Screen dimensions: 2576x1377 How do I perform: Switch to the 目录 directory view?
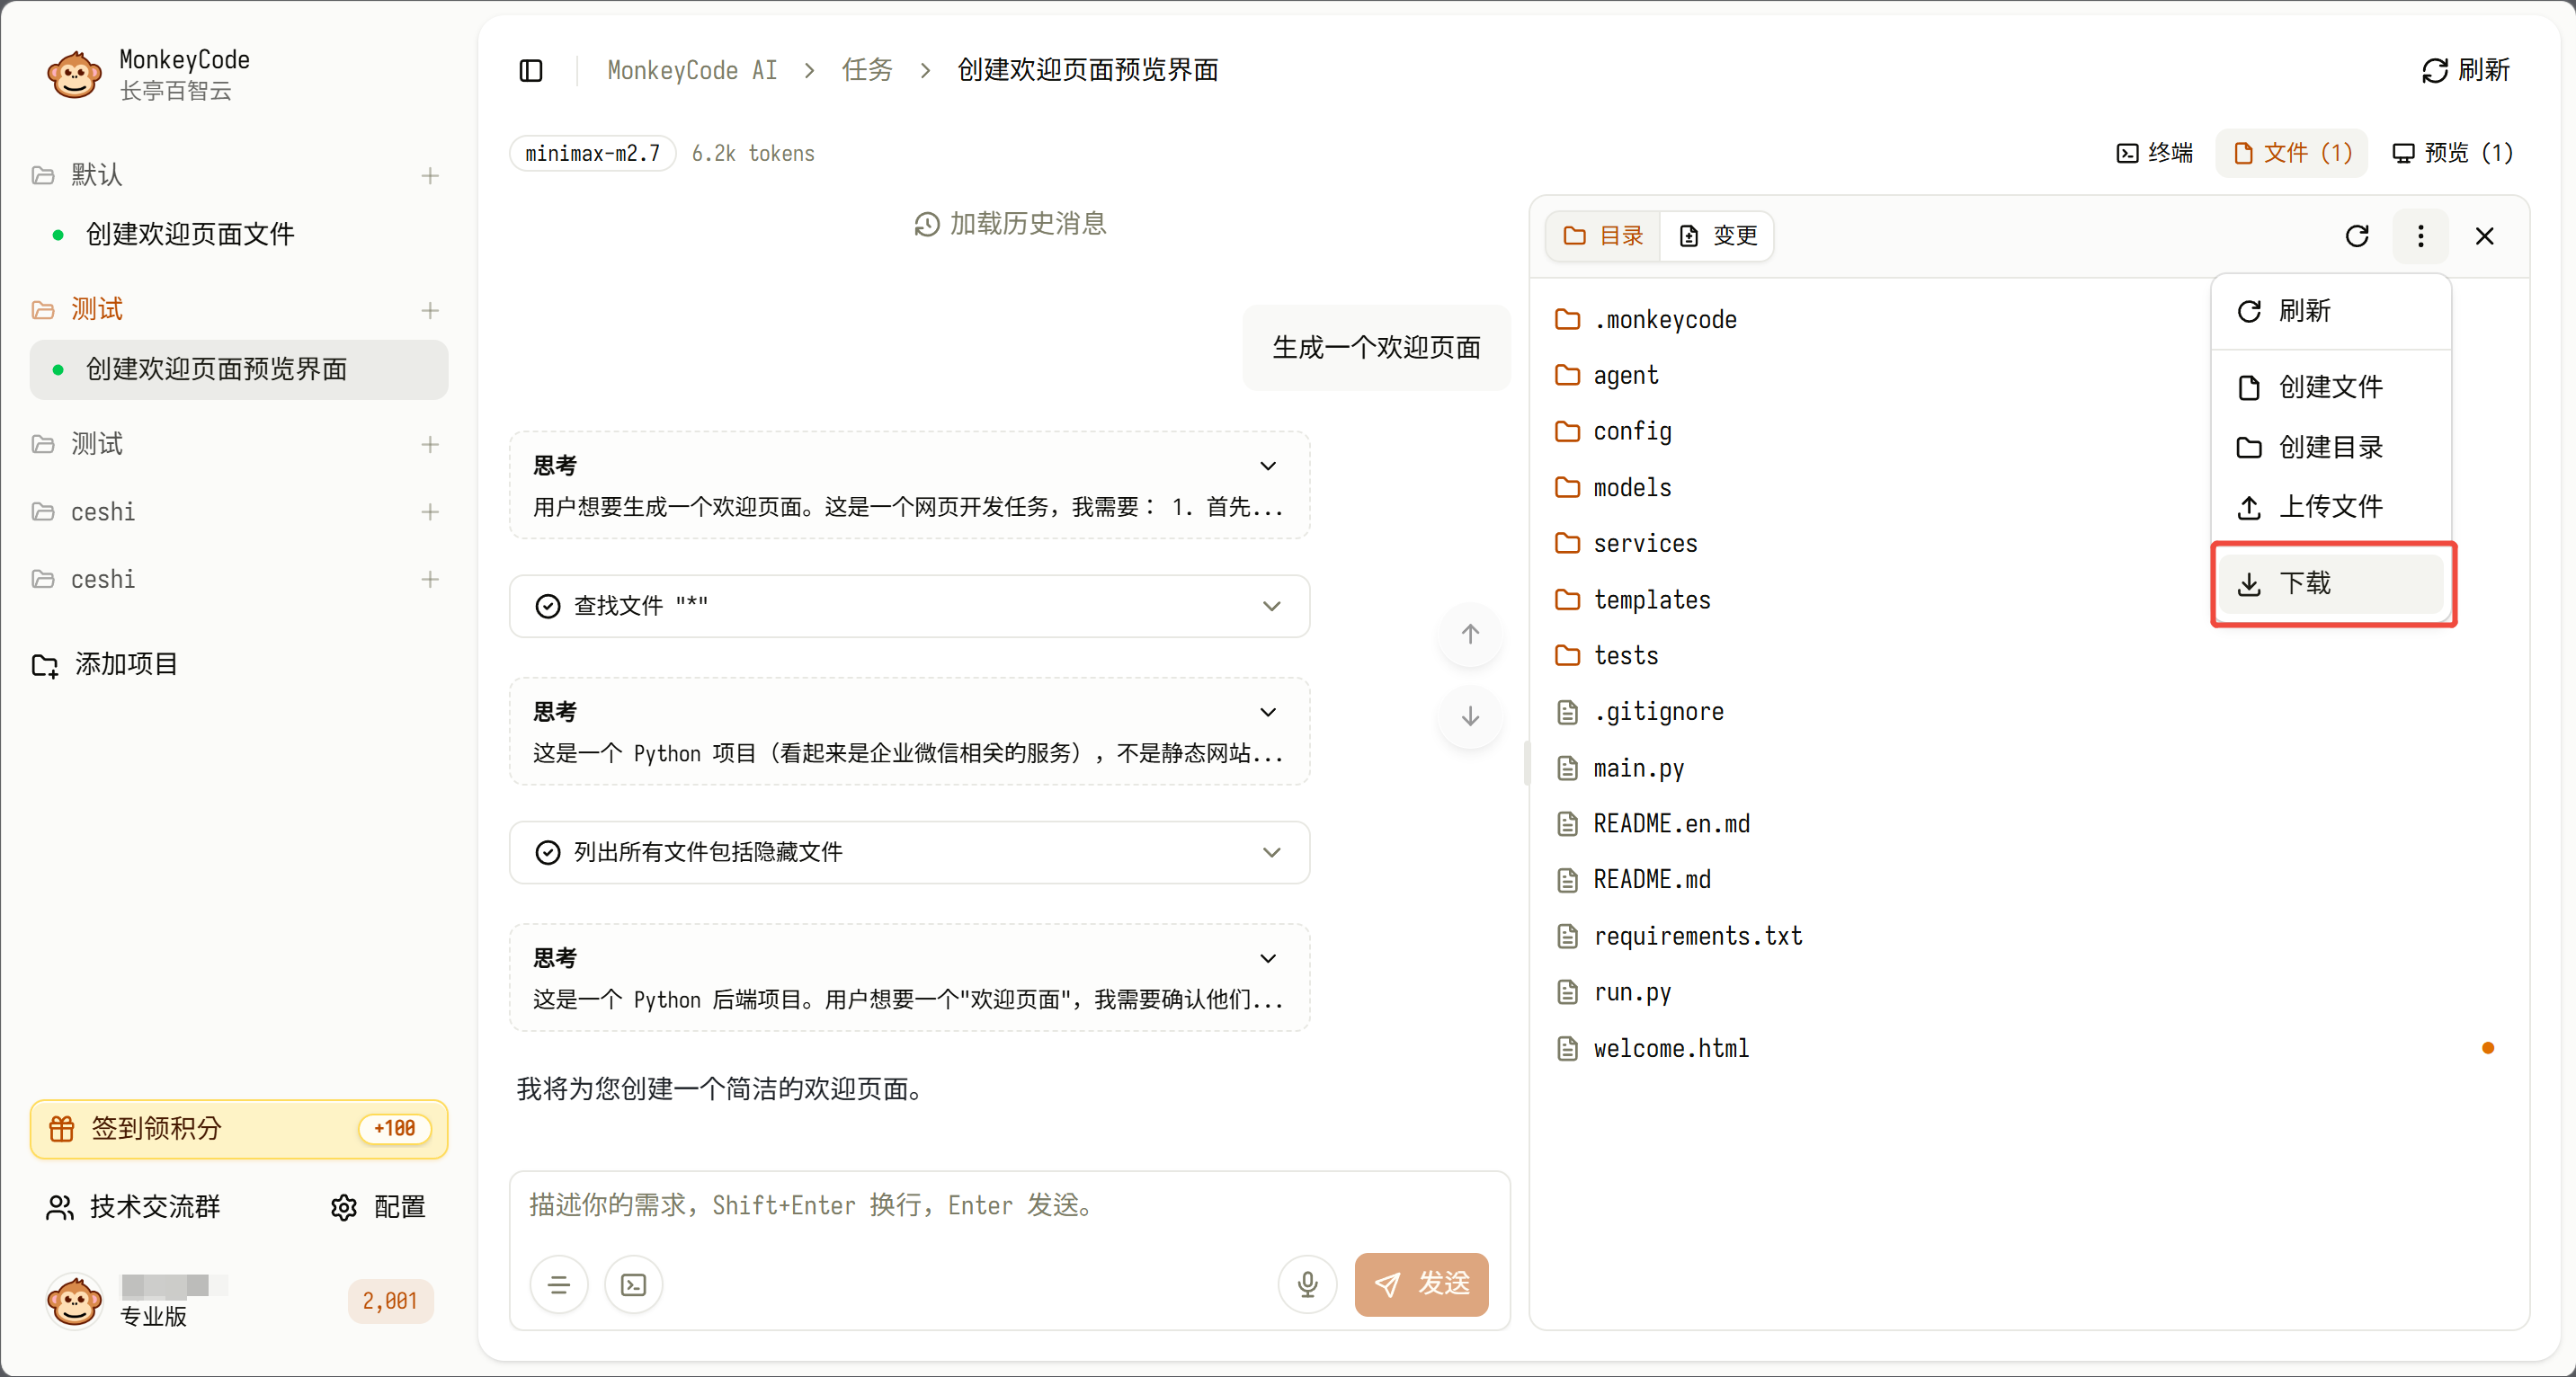pyautogui.click(x=1603, y=236)
